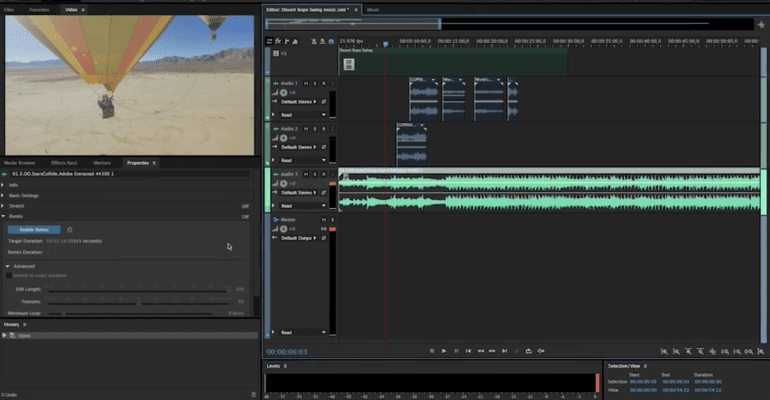Open the Levels panel menu icon
Image resolution: width=770 pixels, height=400 pixels.
tap(285, 366)
